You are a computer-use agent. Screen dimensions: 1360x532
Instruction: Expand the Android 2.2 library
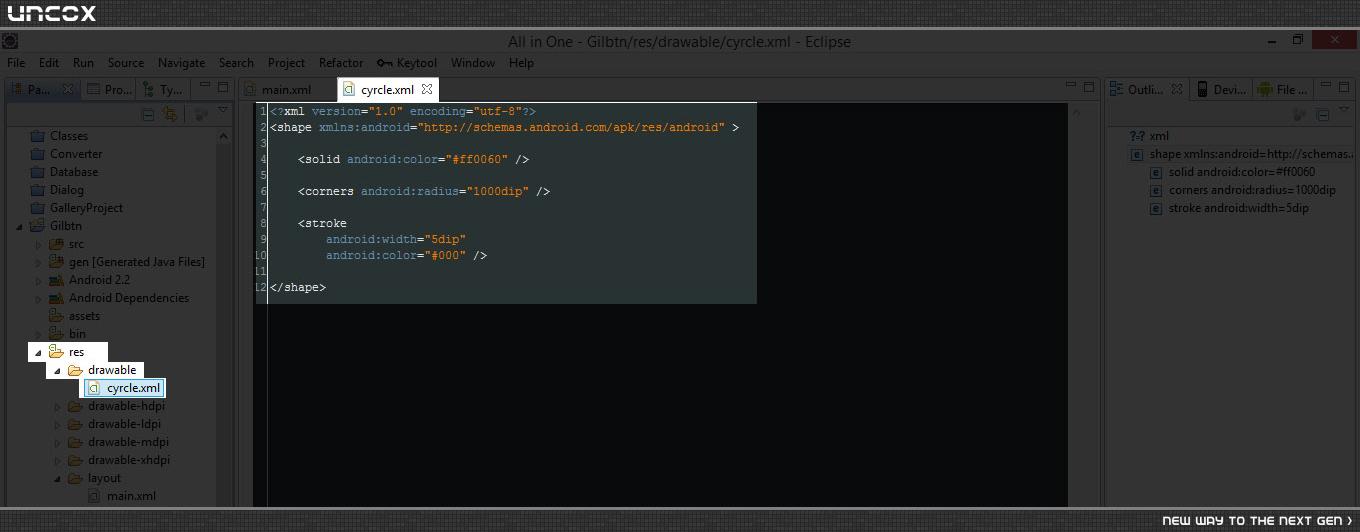tap(38, 280)
